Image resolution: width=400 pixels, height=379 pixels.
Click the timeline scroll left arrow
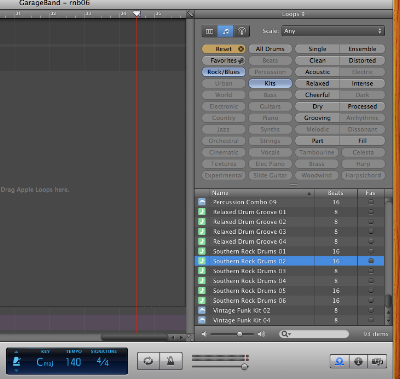173,337
